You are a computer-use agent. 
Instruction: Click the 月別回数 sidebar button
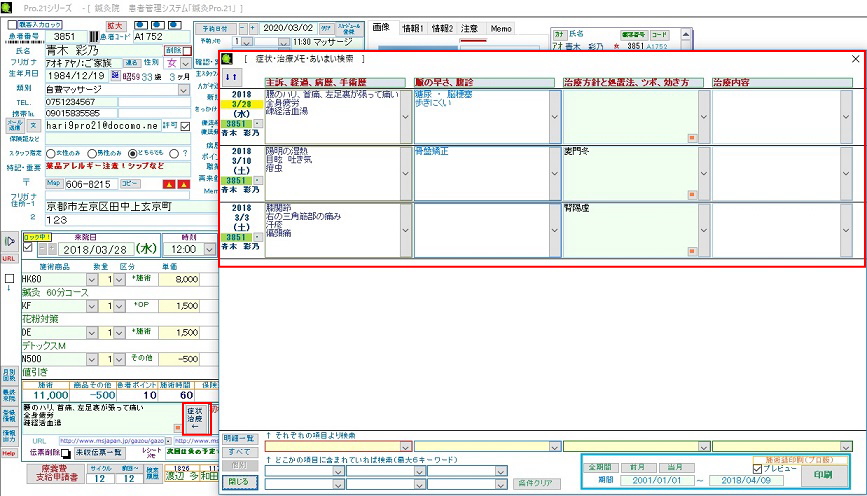(9, 374)
